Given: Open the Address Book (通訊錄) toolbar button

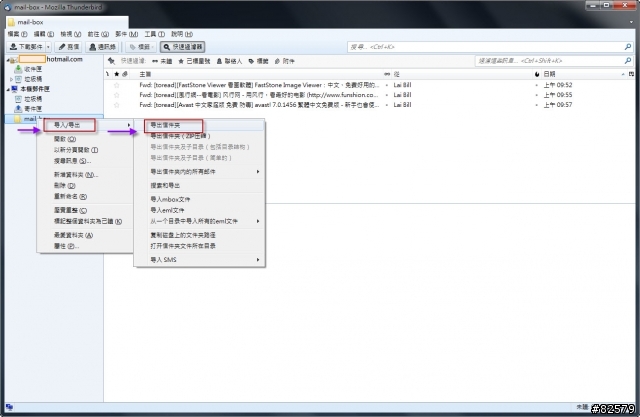Looking at the screenshot, I should coord(102,47).
